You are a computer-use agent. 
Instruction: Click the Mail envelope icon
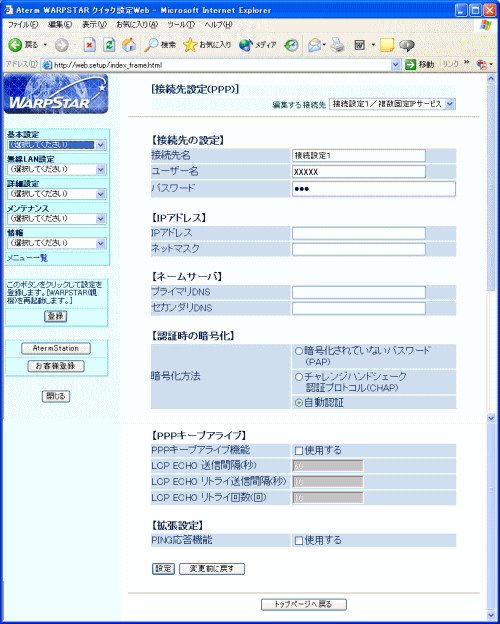click(315, 45)
